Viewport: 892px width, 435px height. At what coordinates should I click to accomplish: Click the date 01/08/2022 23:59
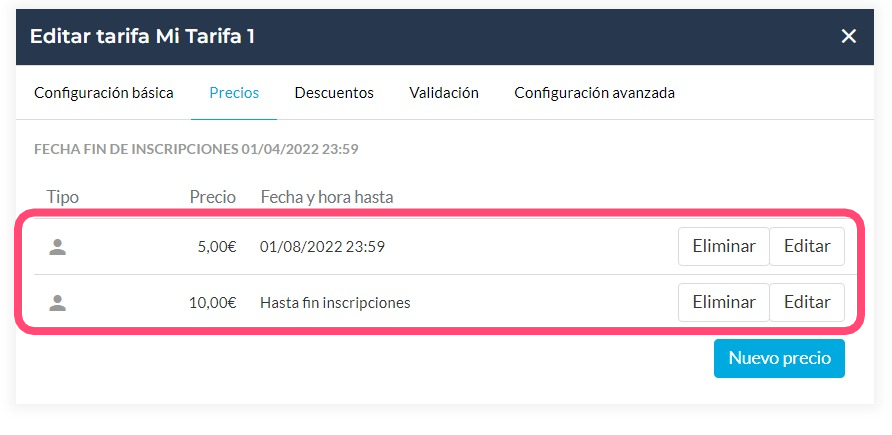coord(323,247)
